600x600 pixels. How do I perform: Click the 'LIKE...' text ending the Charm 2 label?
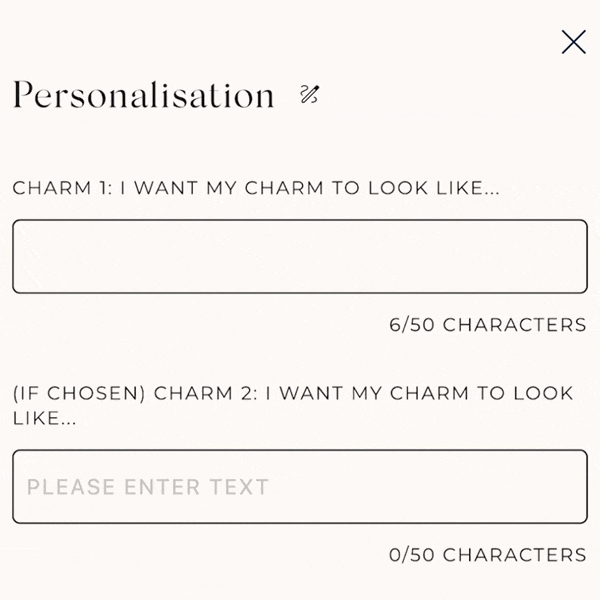(x=45, y=418)
